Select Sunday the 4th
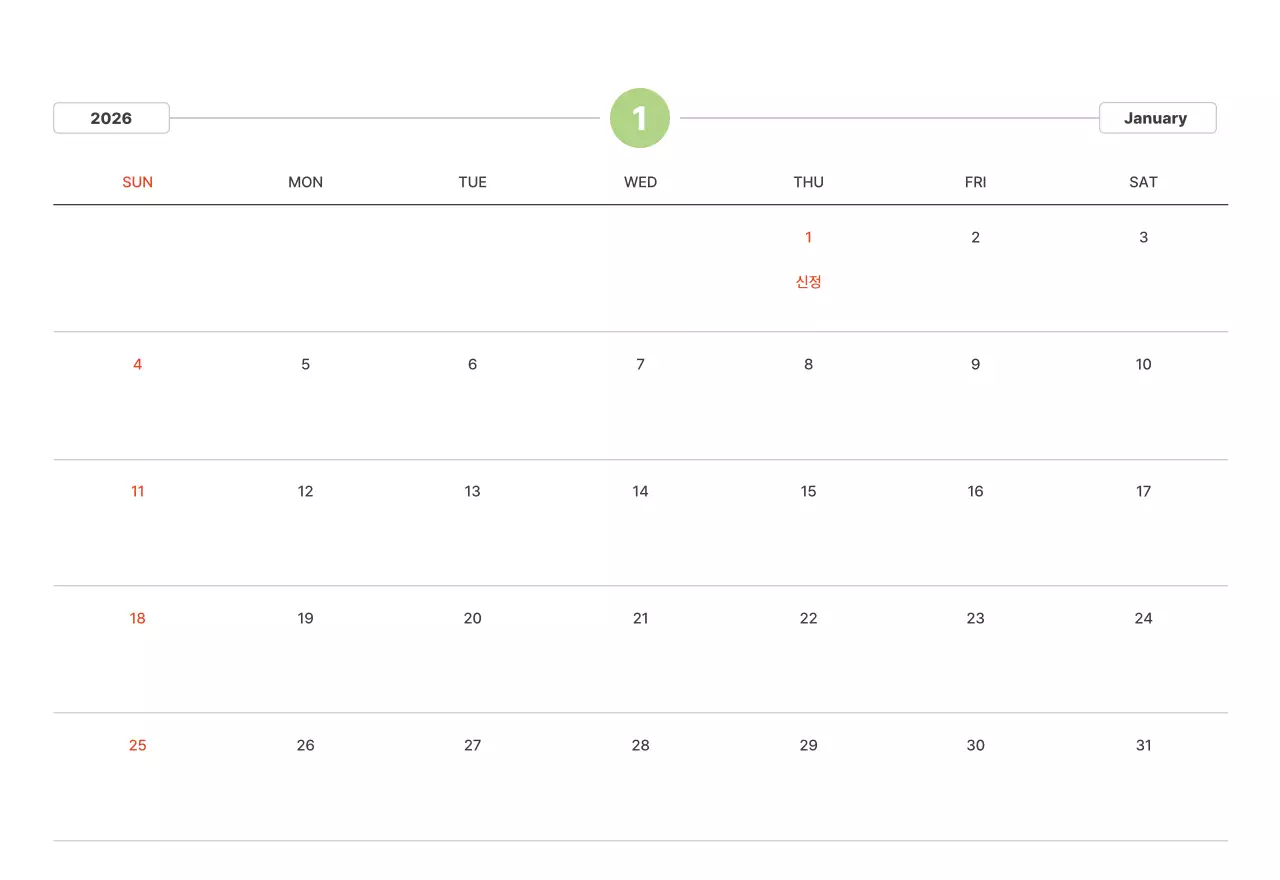Screen dimensions: 1280x880 click(x=138, y=365)
